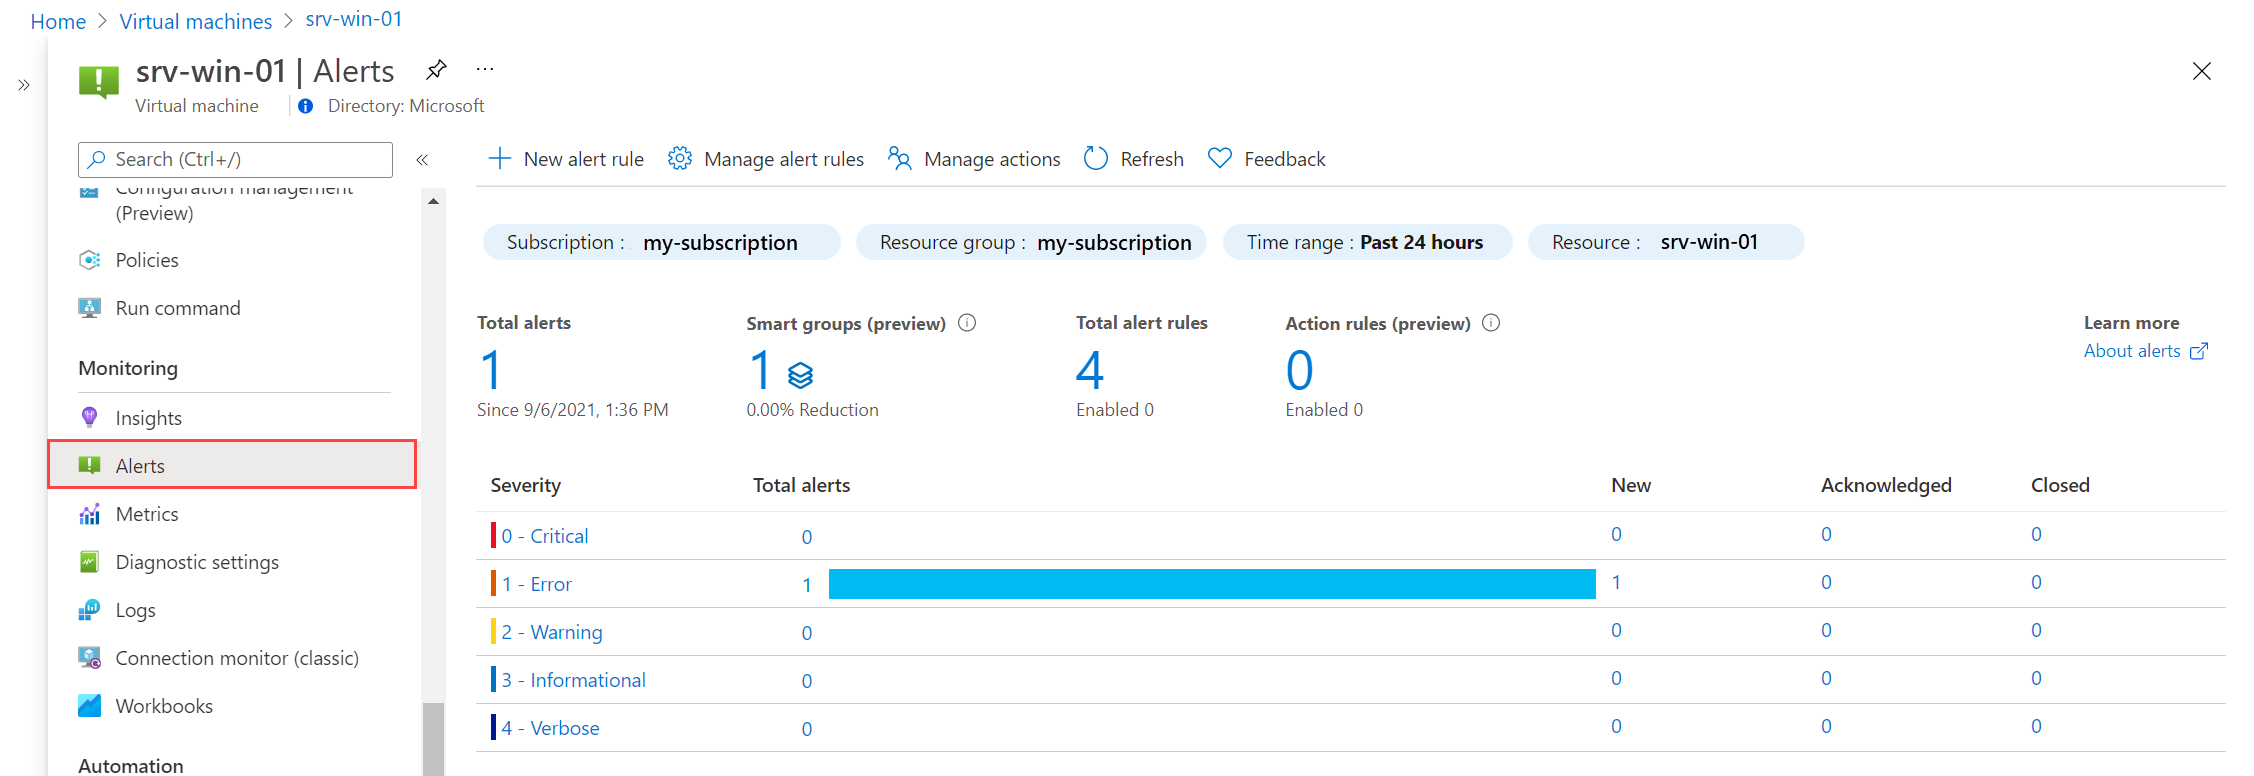Open the 1 - Error severity link
The width and height of the screenshot is (2254, 776).
click(536, 584)
